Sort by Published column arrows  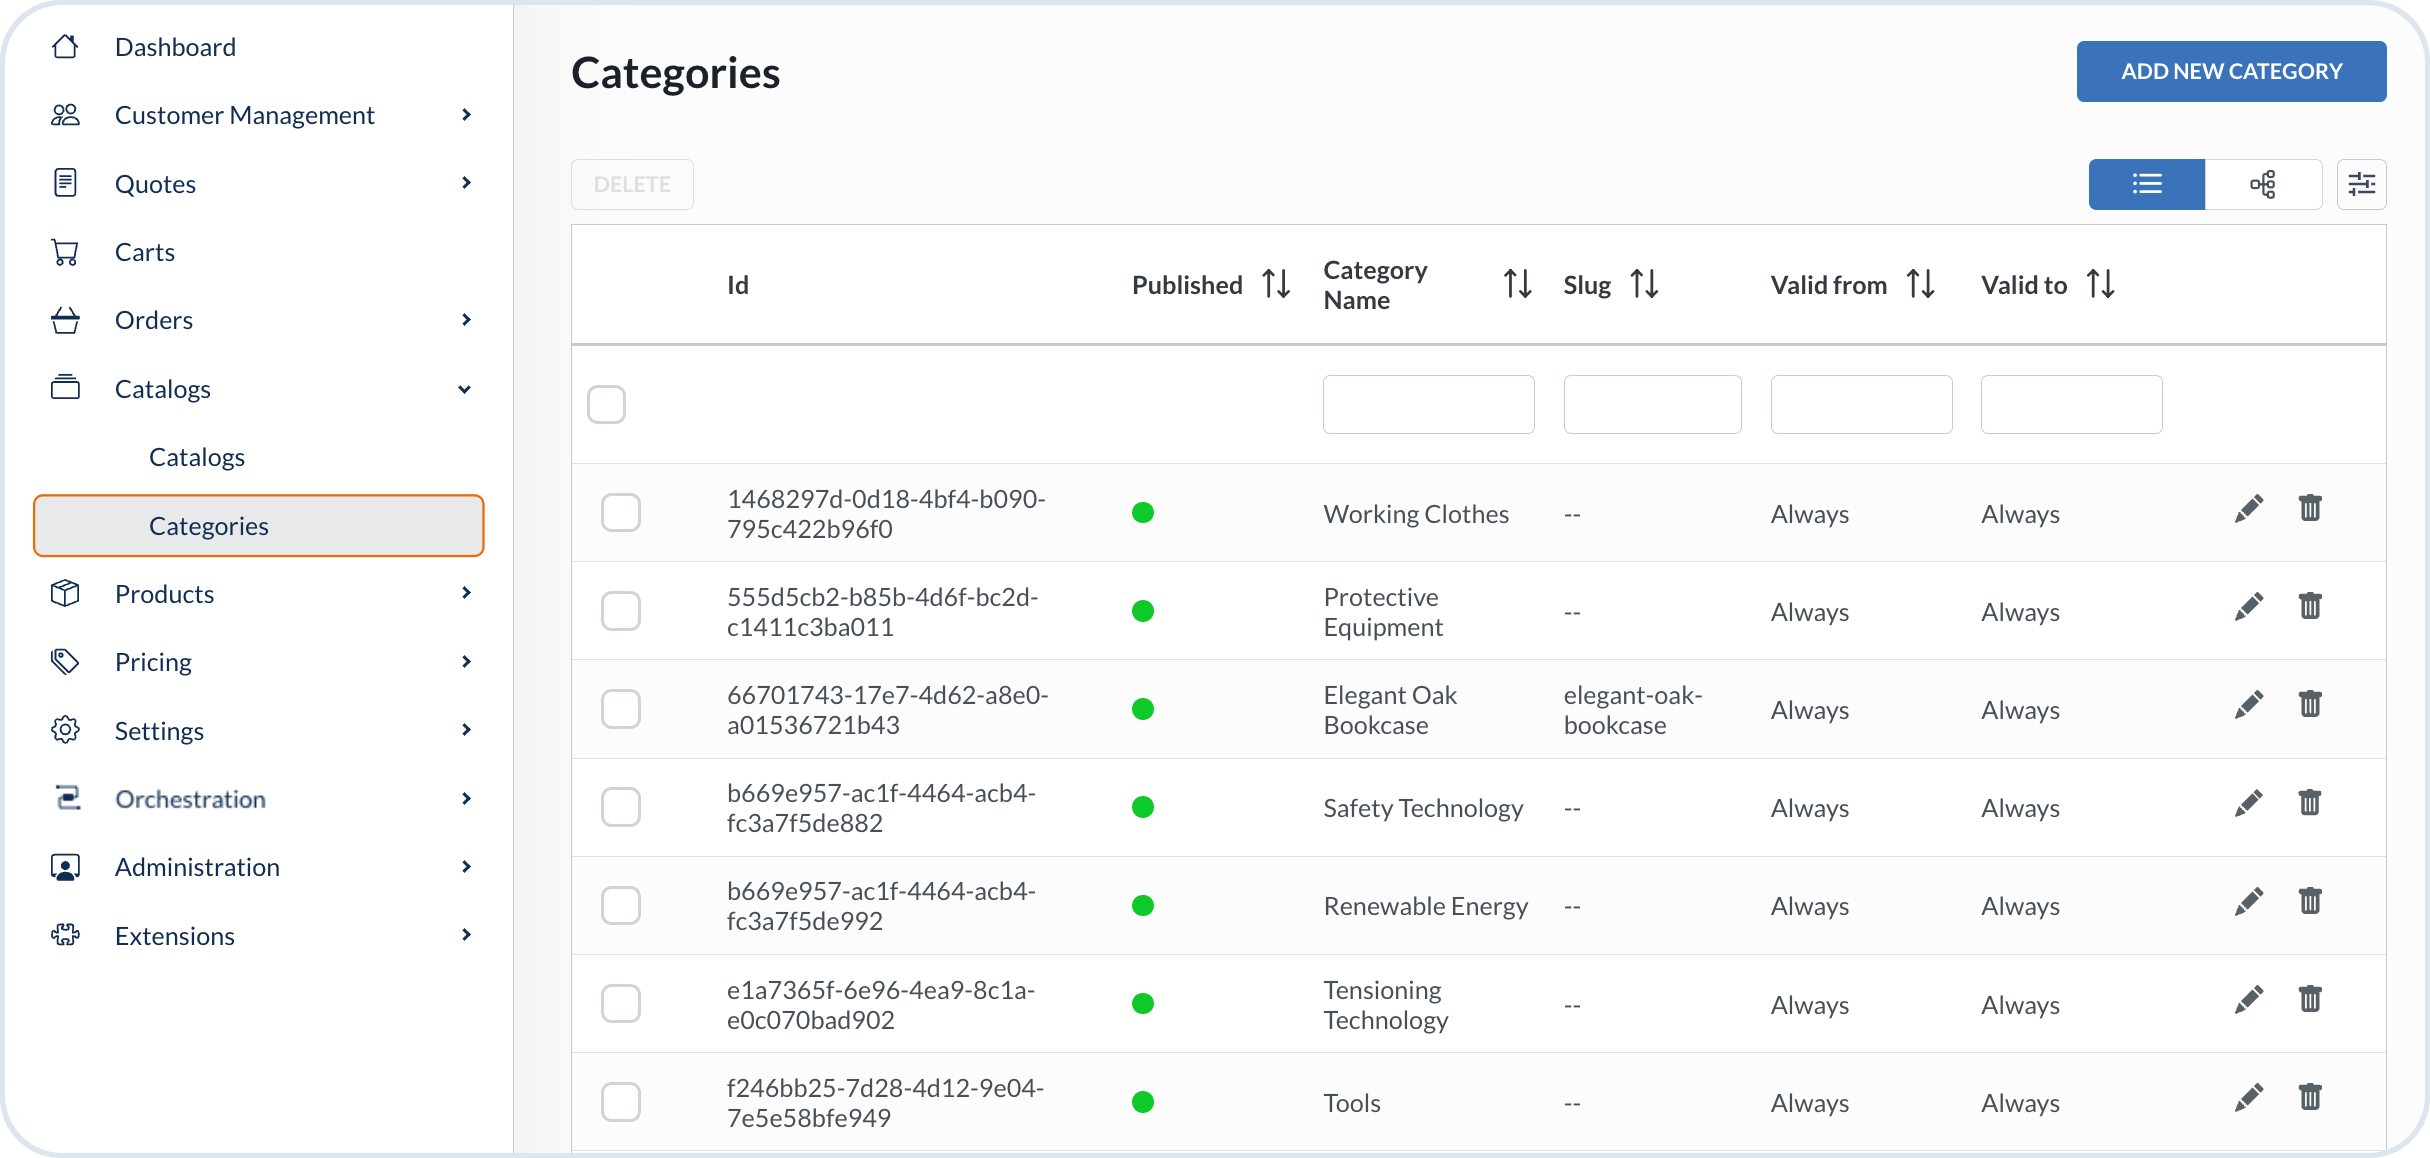pyautogui.click(x=1276, y=285)
